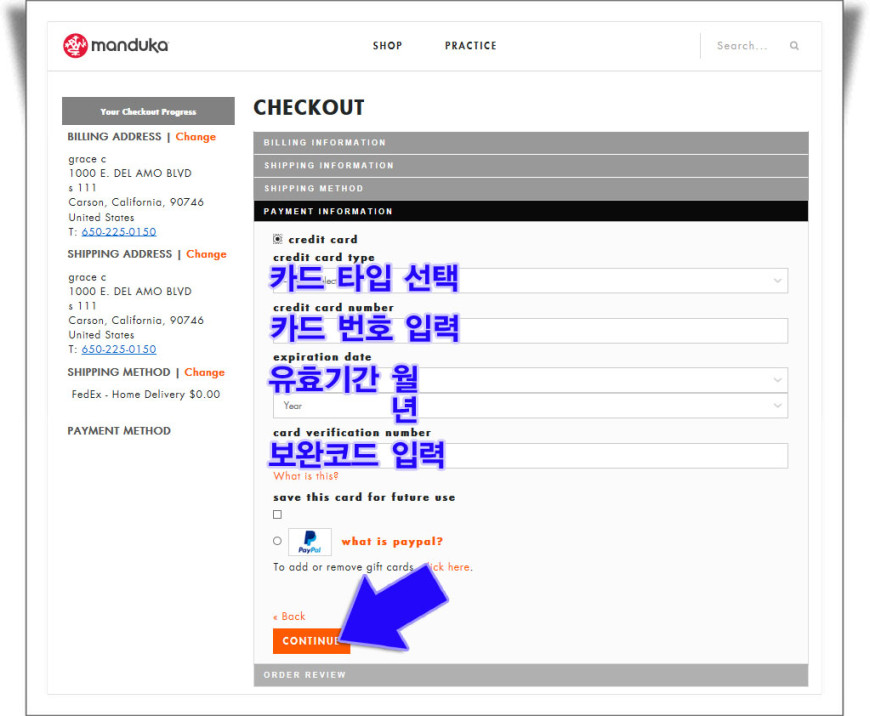The image size is (870, 716).
Task: Expand the Shipping Information section
Action: pos(530,166)
